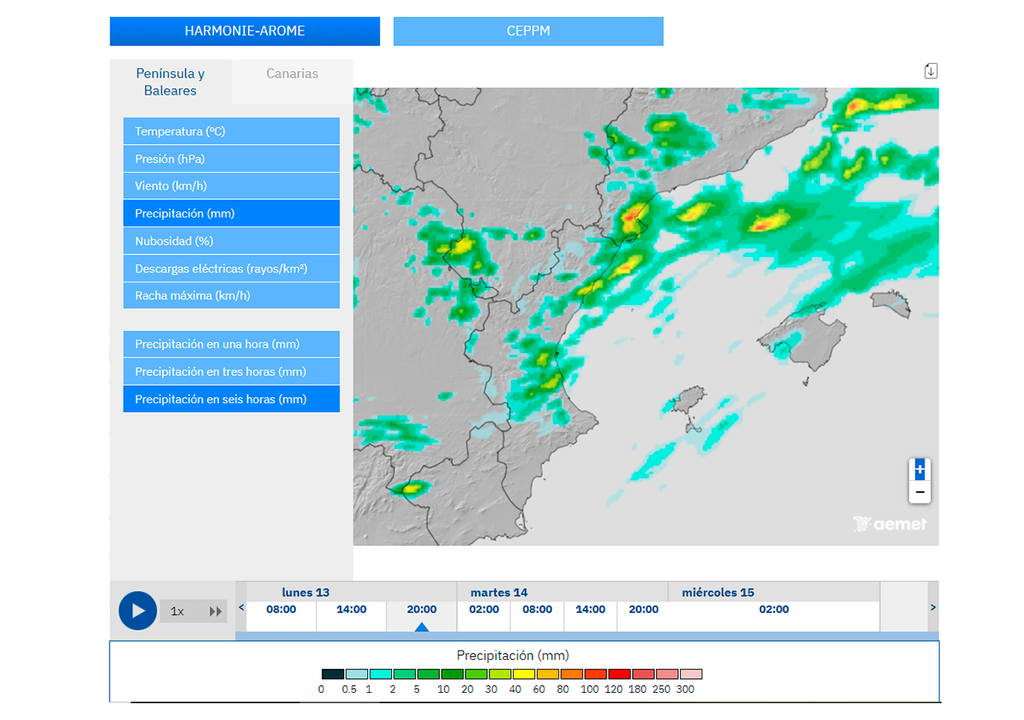Choose Precipitación en seis horas option
Image resolution: width=1024 pixels, height=720 pixels.
(x=231, y=399)
